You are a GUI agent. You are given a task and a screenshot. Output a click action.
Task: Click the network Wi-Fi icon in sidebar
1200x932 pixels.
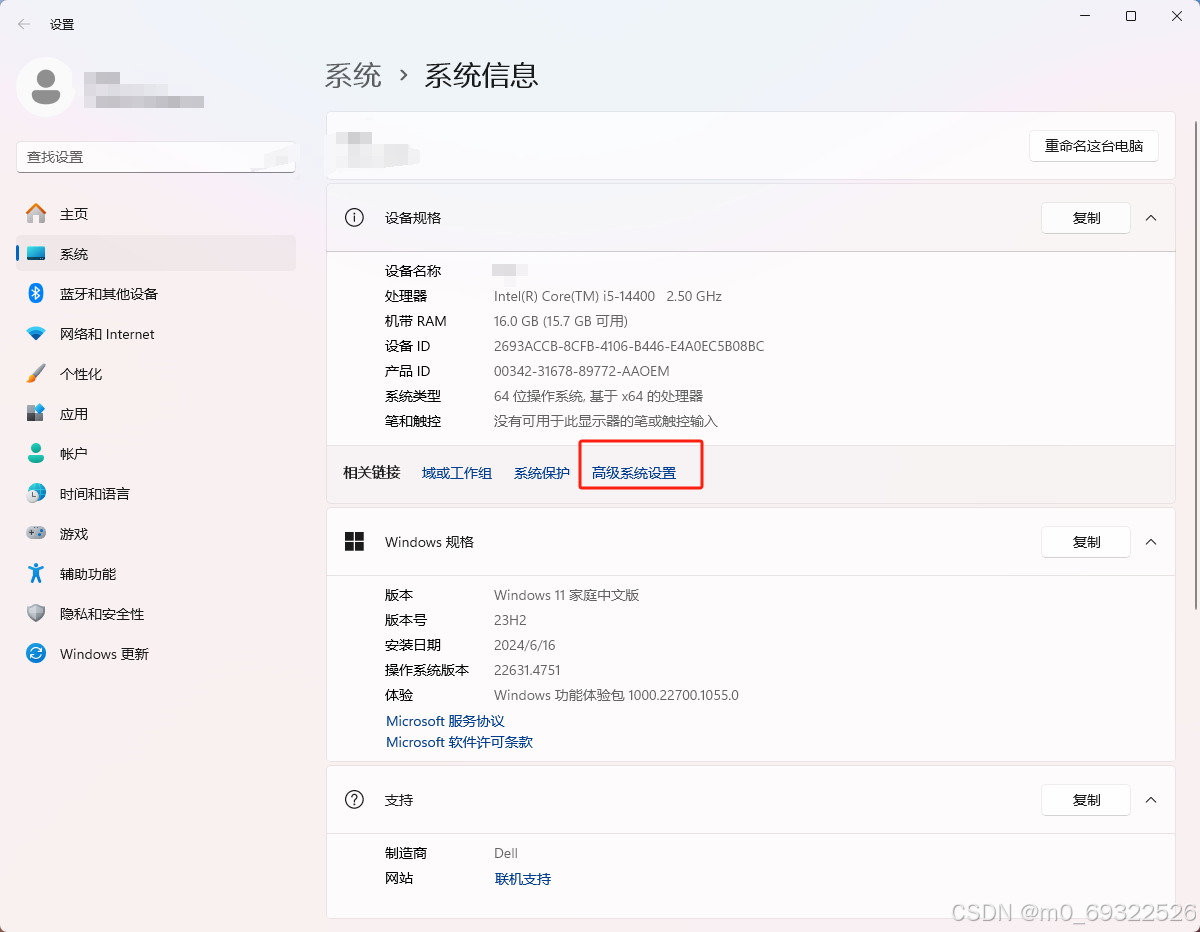[x=36, y=334]
